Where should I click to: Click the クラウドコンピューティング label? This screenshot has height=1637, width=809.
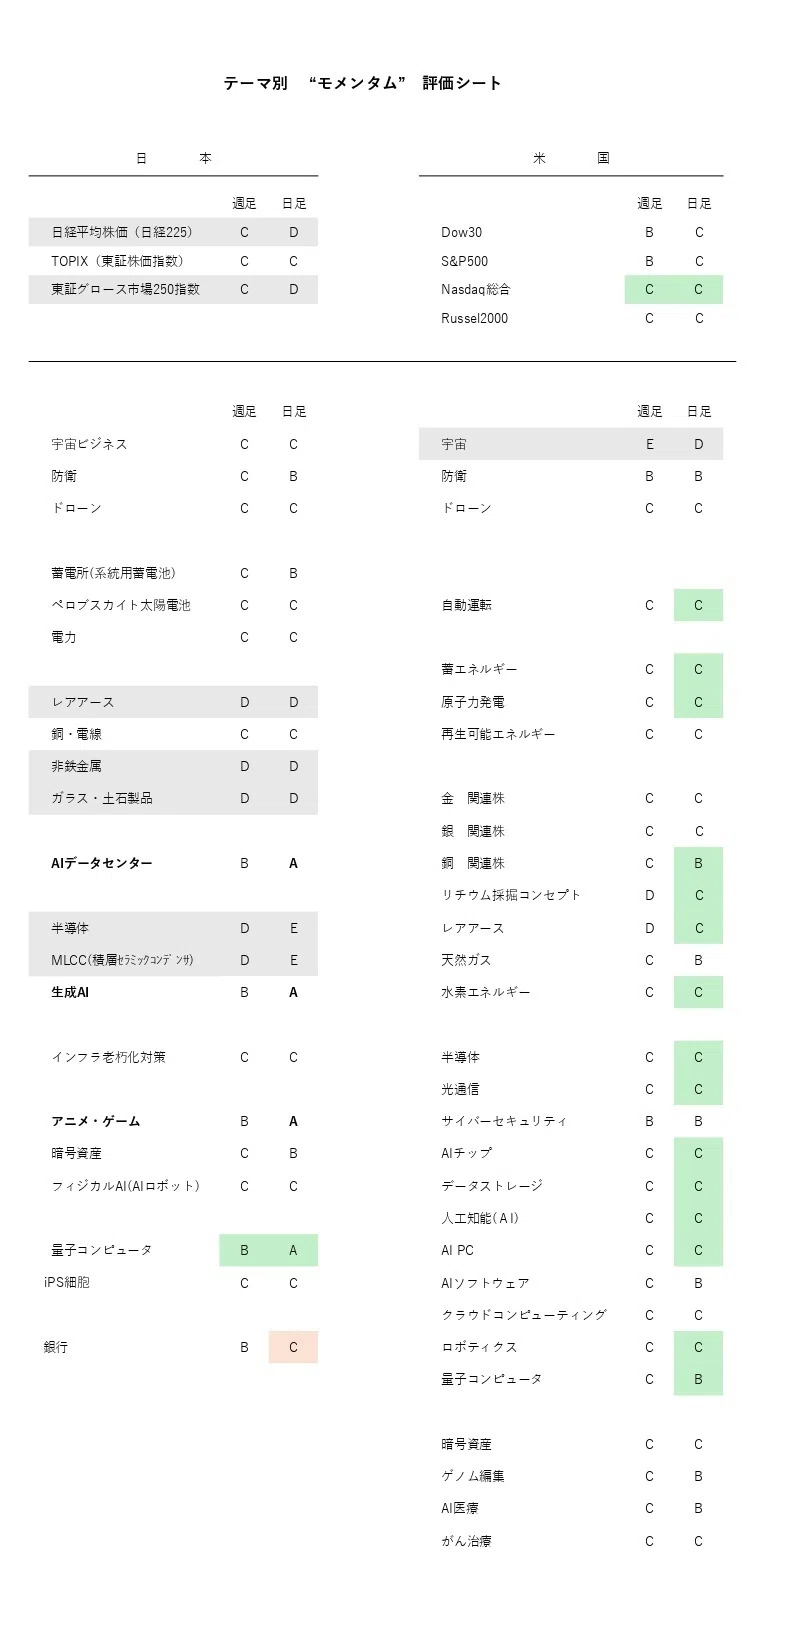pos(524,1315)
